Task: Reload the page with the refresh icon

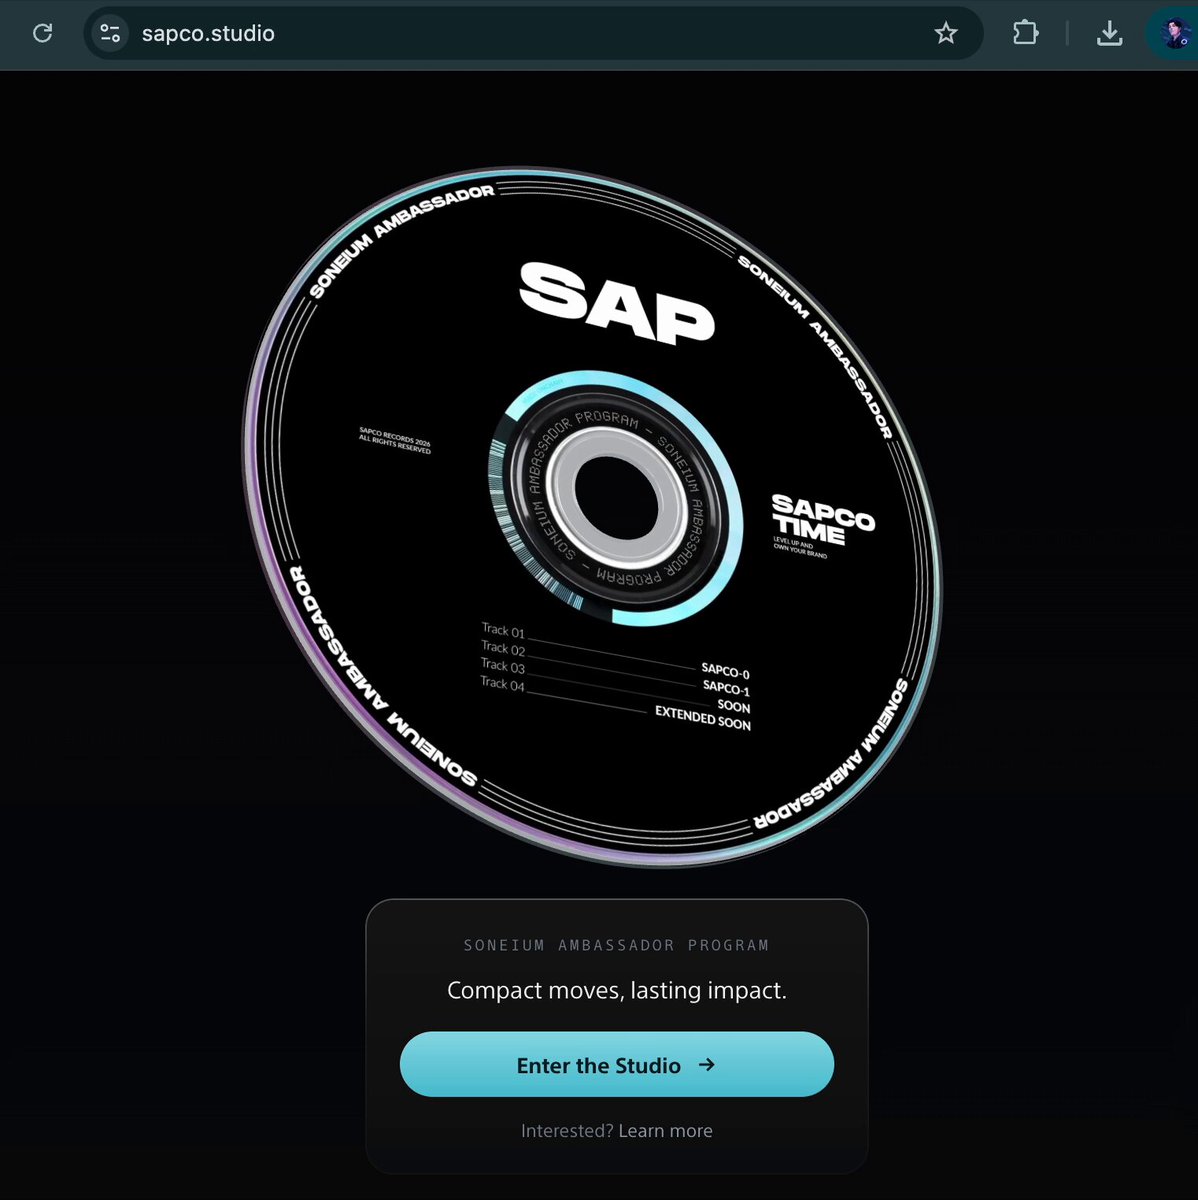Action: tap(42, 34)
